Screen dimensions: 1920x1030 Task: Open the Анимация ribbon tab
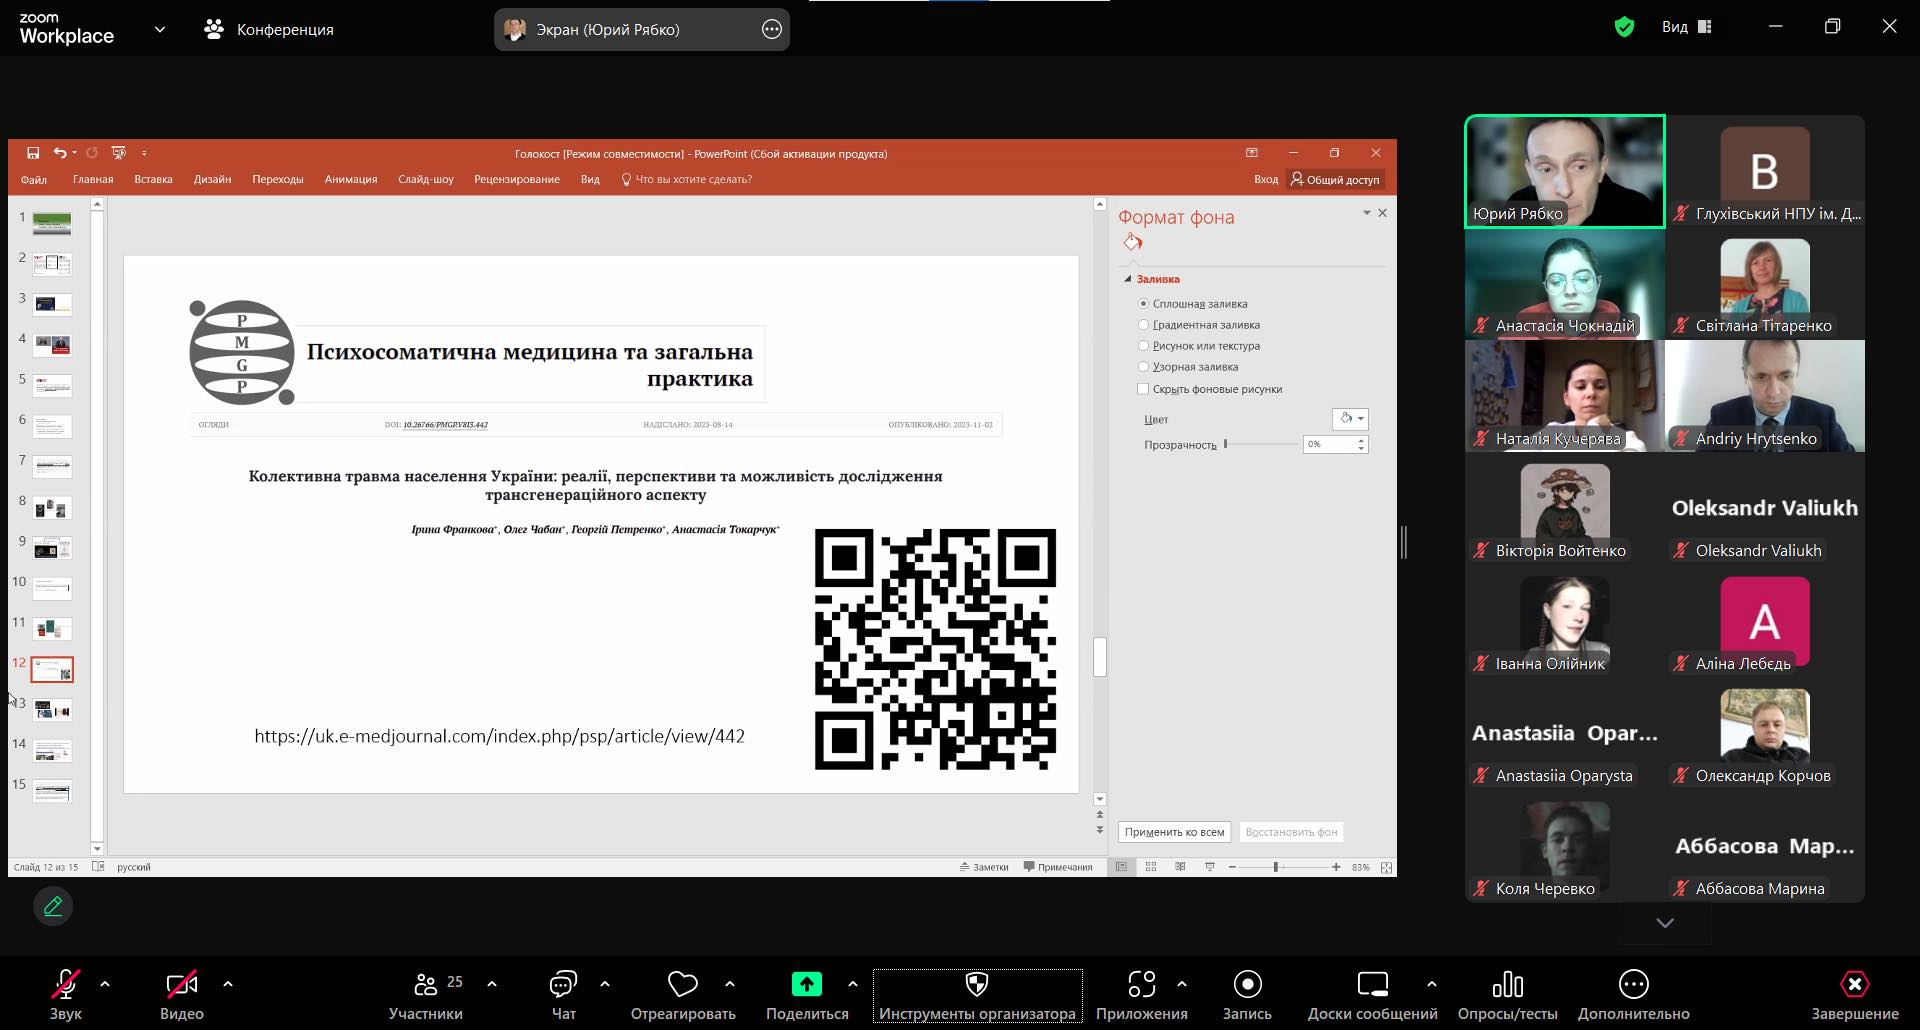coord(351,180)
